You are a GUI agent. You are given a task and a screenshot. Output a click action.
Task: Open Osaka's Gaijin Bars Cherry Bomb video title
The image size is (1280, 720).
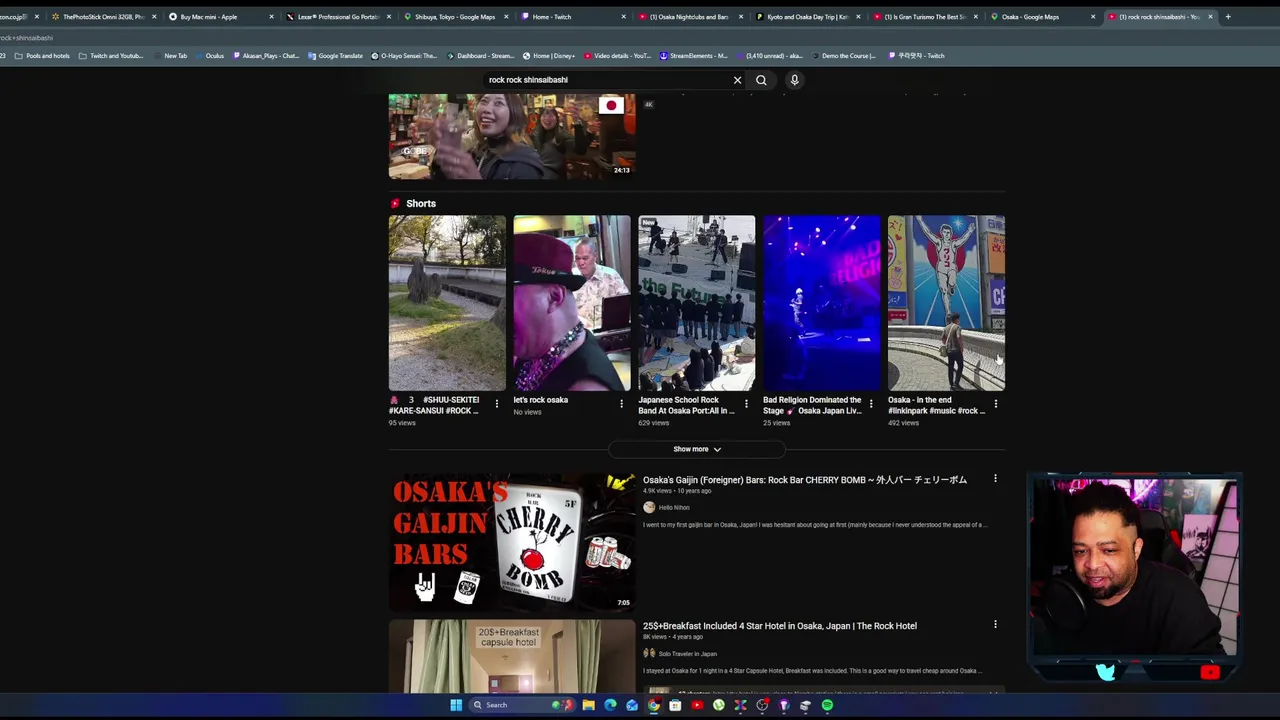pos(804,480)
